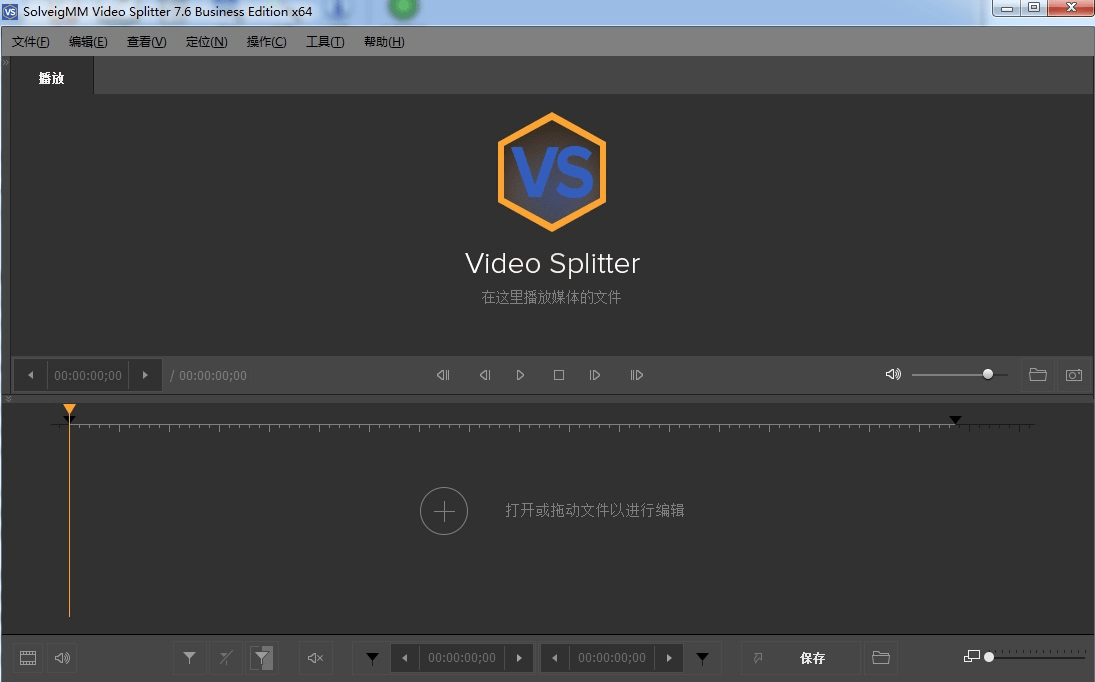This screenshot has width=1095, height=682.
Task: Open the 工具(T) menu
Action: tap(325, 42)
